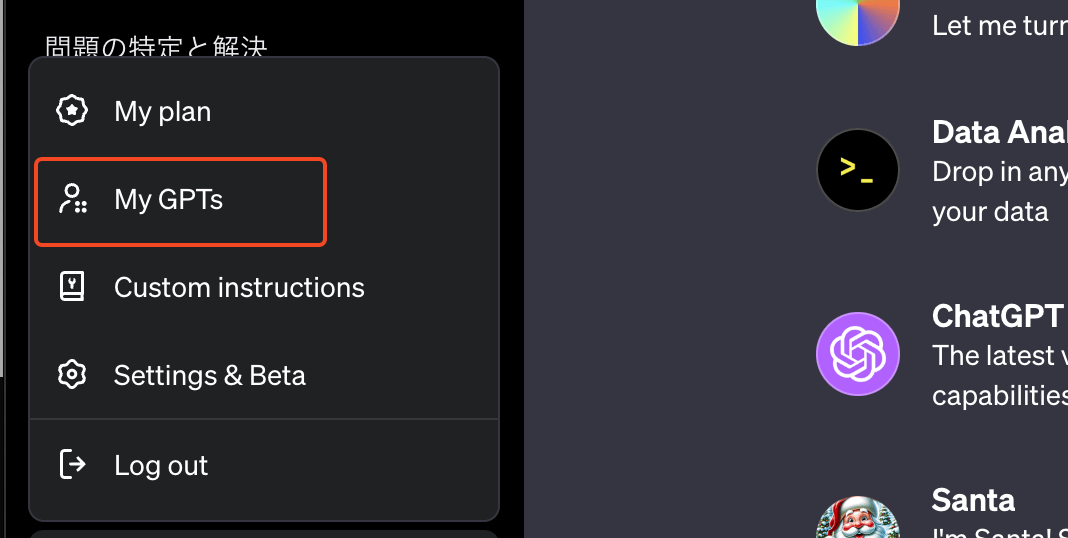This screenshot has height=538, width=1068.
Task: Open the Data Analysis GPT title
Action: coord(999,132)
